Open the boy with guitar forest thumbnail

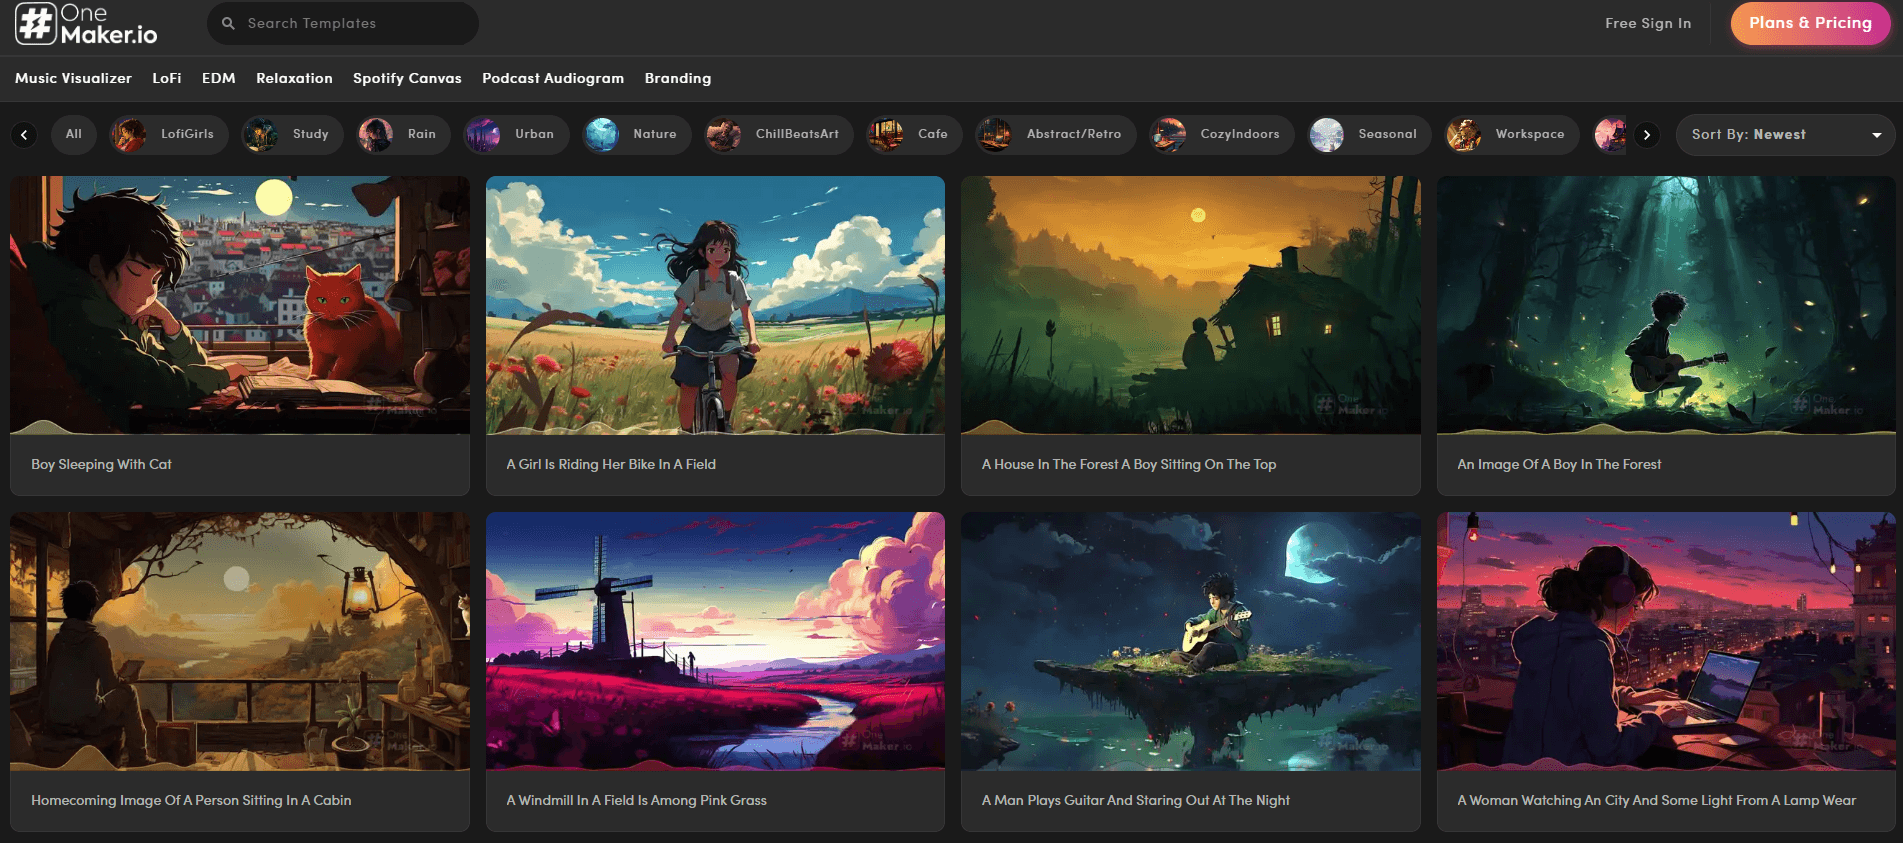click(1666, 305)
